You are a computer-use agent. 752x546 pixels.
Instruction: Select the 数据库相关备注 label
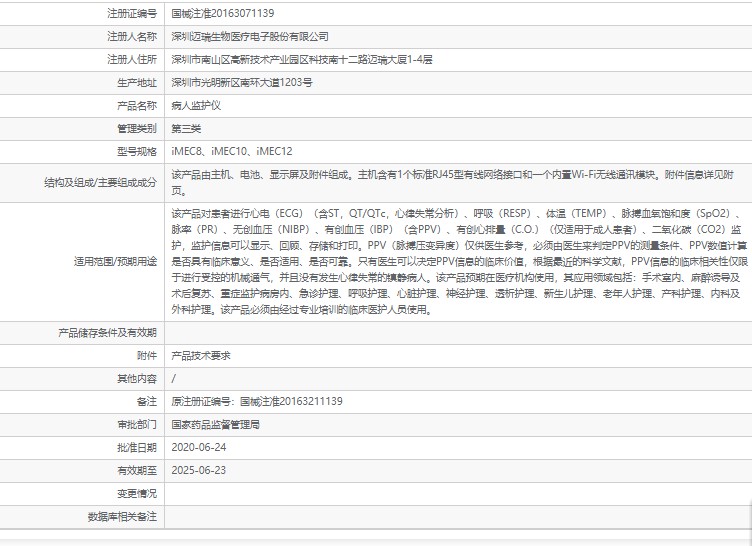click(122, 517)
